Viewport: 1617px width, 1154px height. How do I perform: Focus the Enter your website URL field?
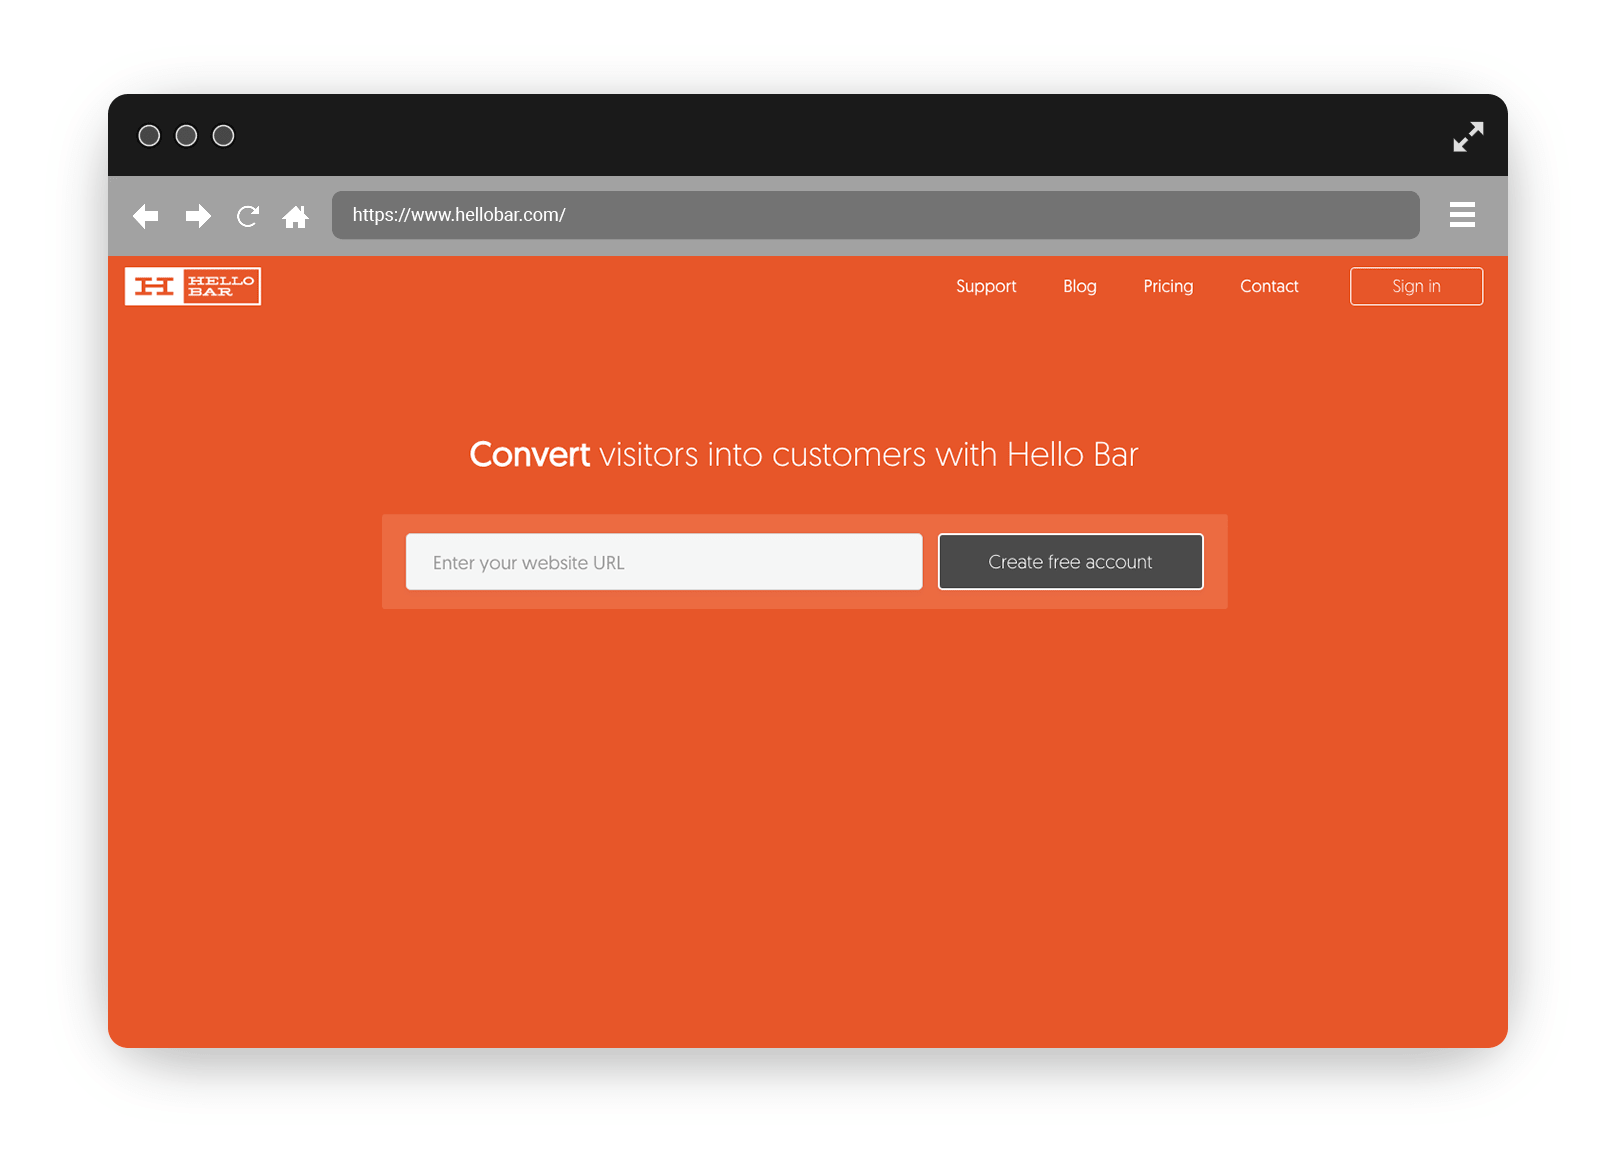click(x=664, y=562)
